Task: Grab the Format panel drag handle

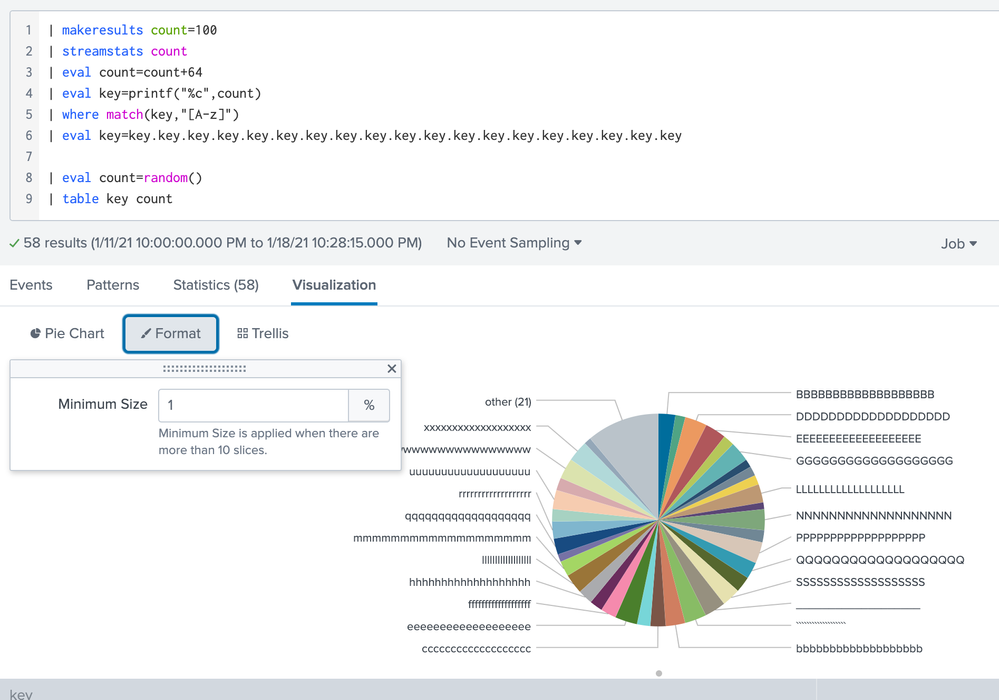Action: point(205,369)
